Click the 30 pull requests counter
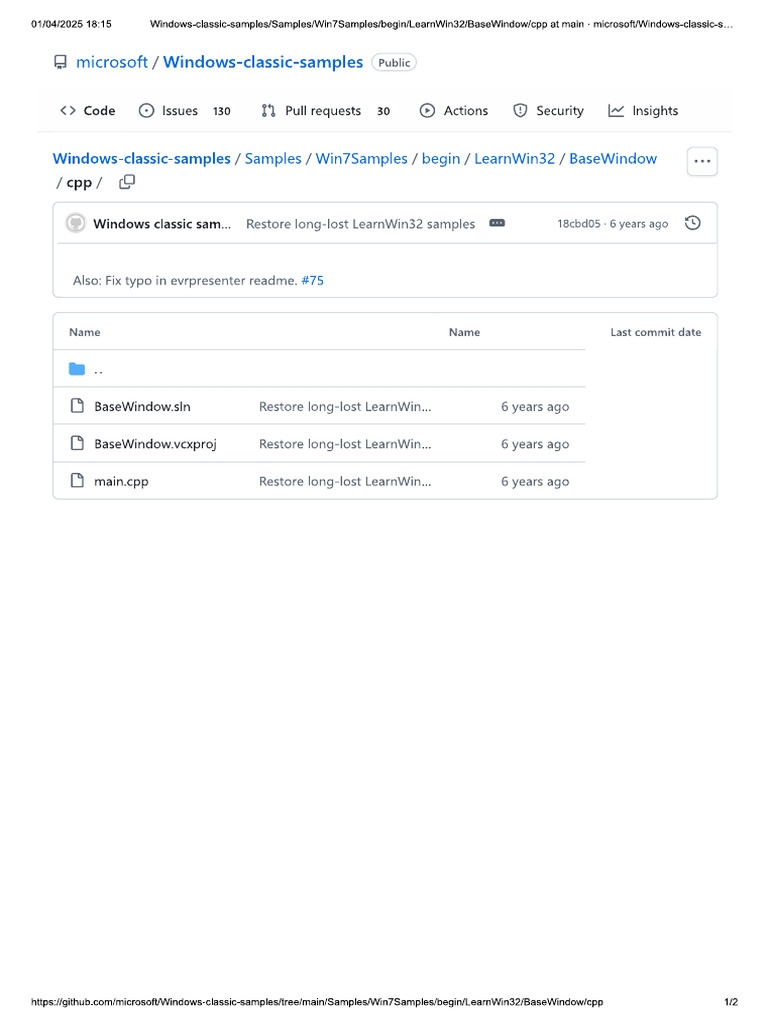 pos(383,111)
